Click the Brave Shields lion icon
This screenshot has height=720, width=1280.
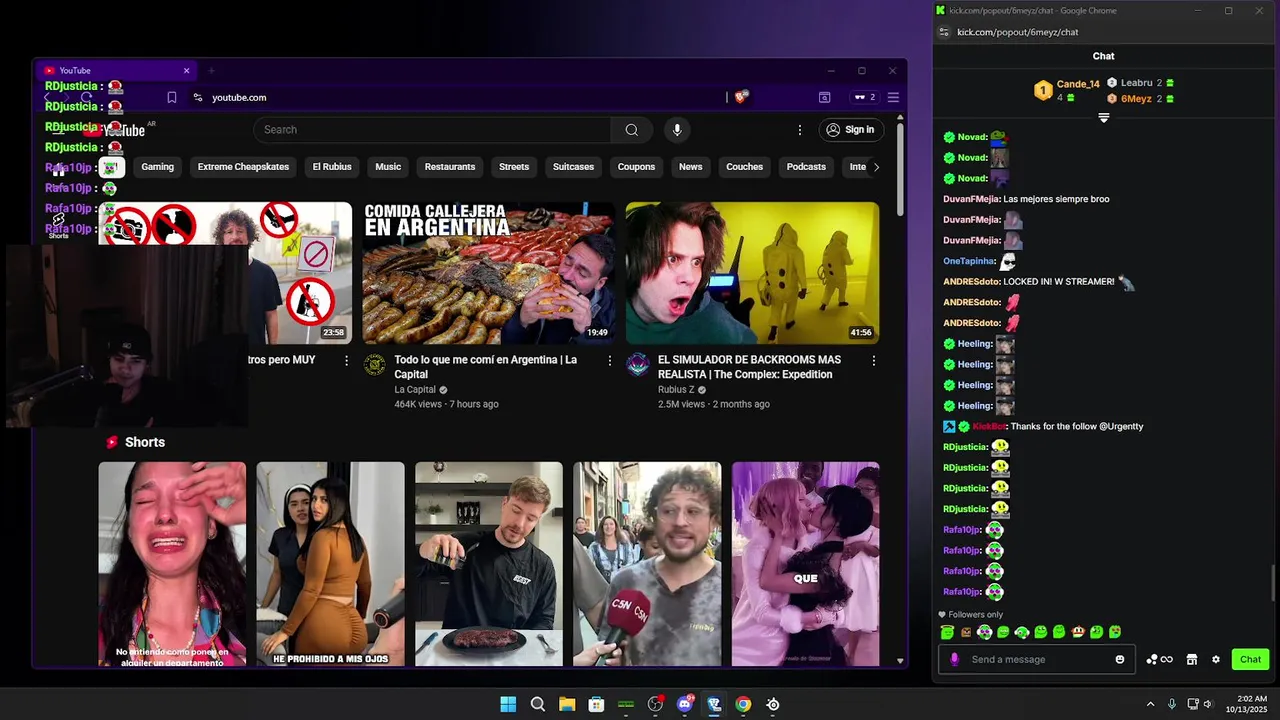(741, 97)
